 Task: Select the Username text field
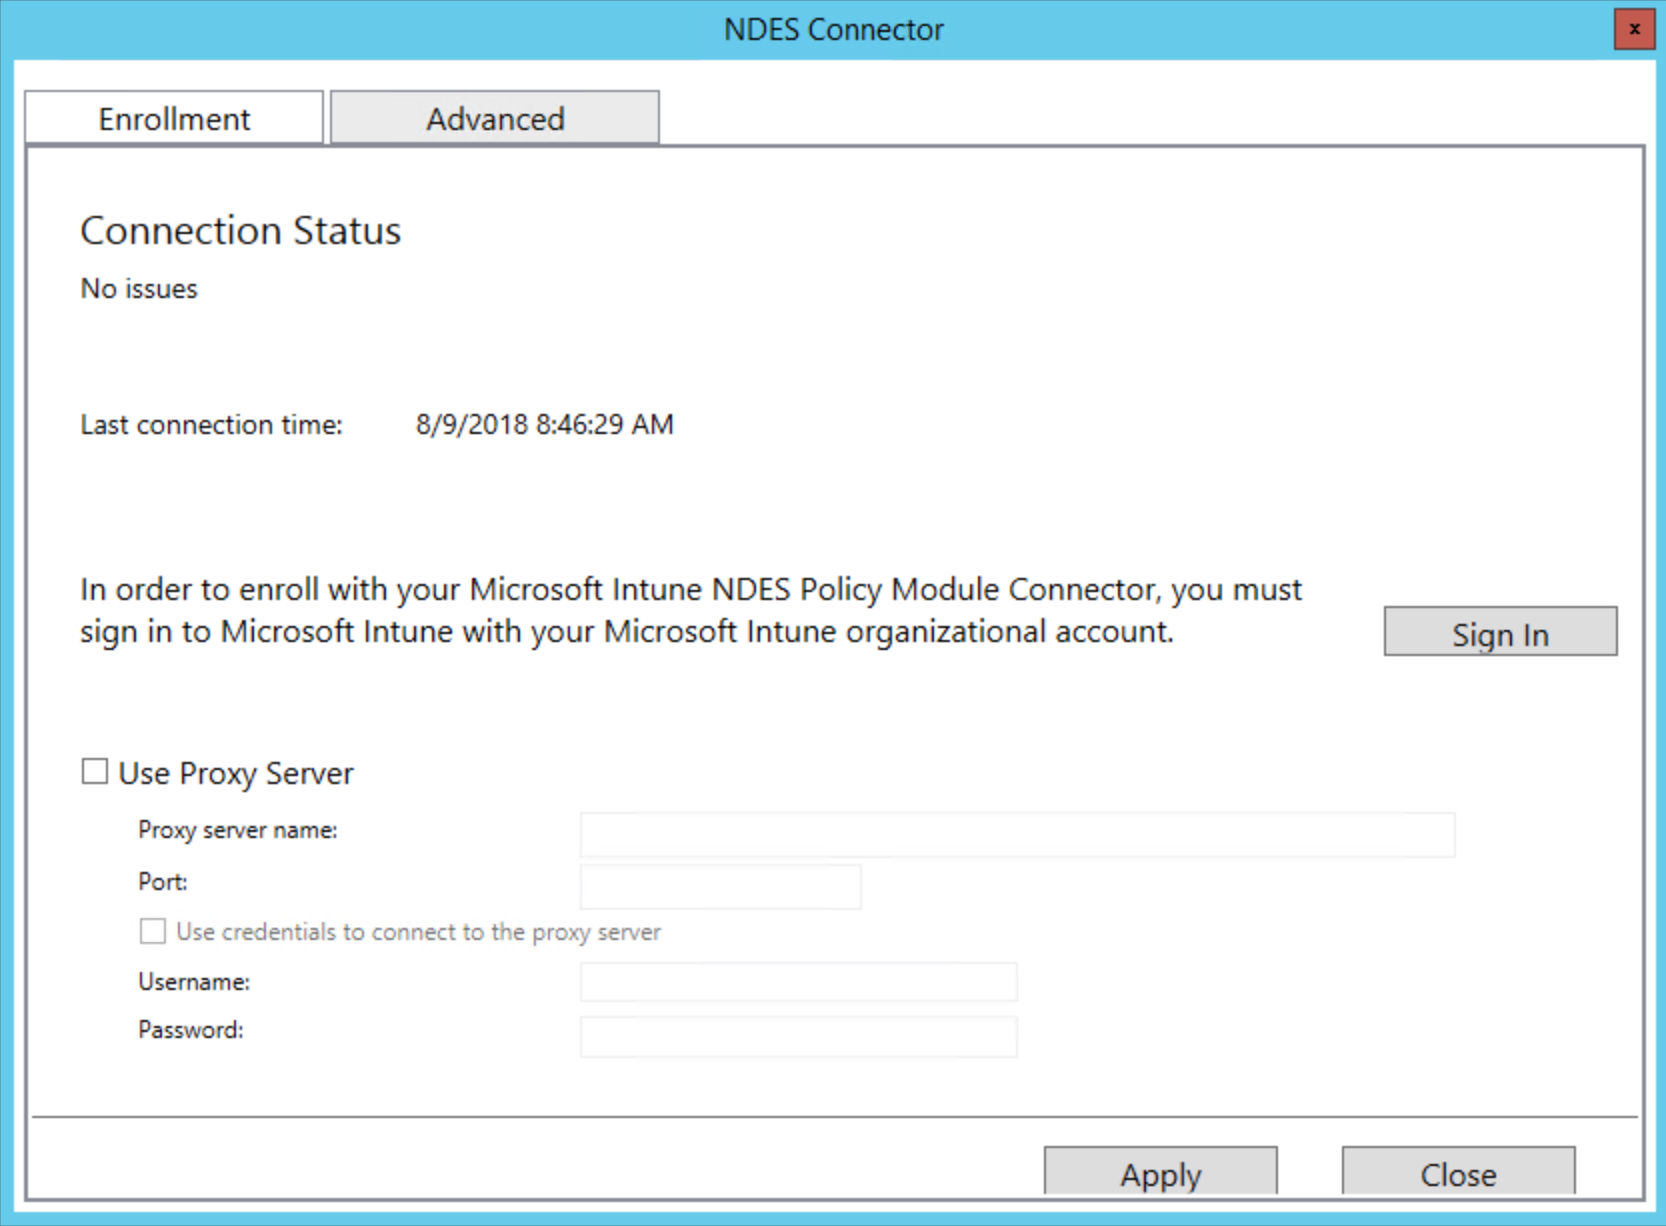[798, 982]
